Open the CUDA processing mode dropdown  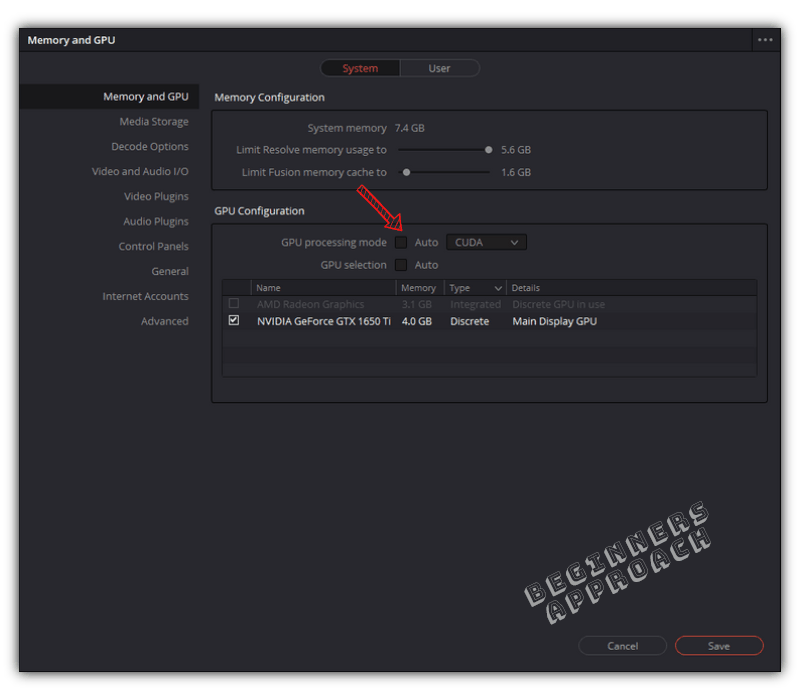(486, 242)
